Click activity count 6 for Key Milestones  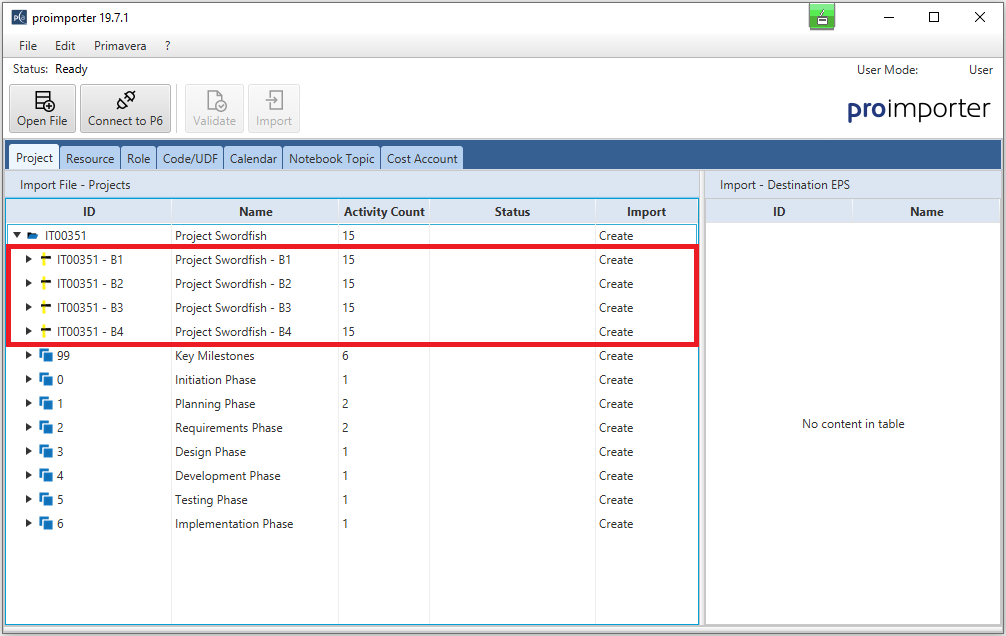click(x=384, y=356)
